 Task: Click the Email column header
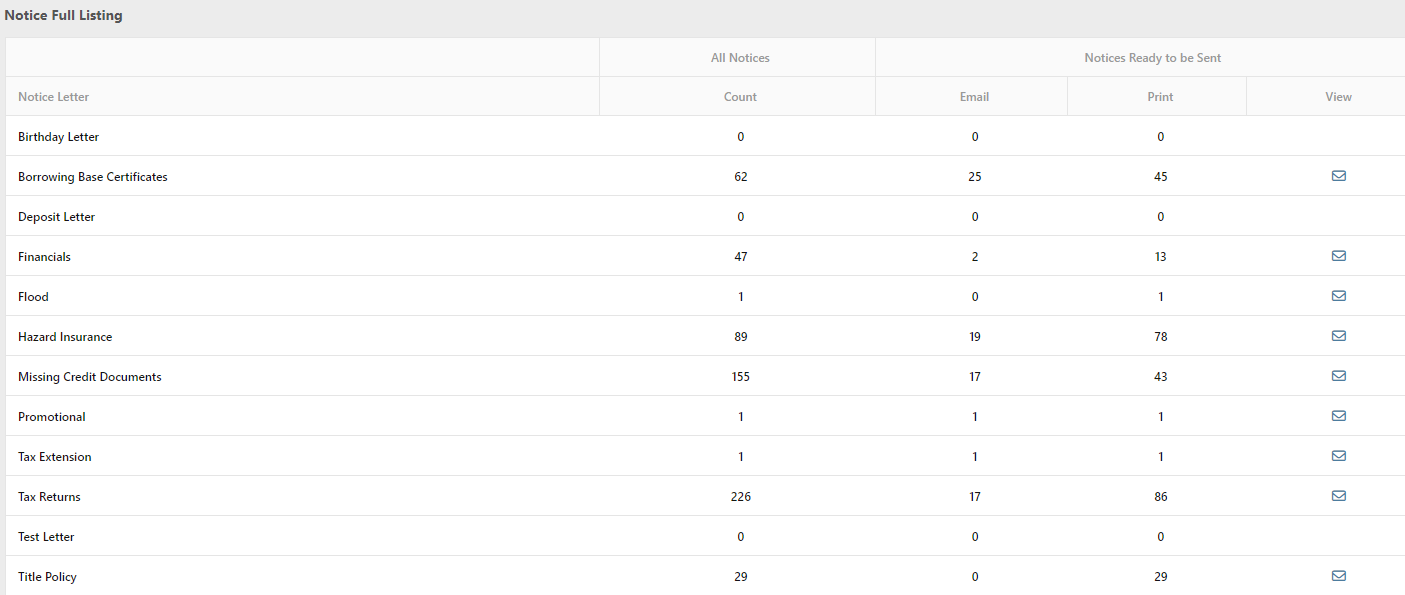(974, 97)
